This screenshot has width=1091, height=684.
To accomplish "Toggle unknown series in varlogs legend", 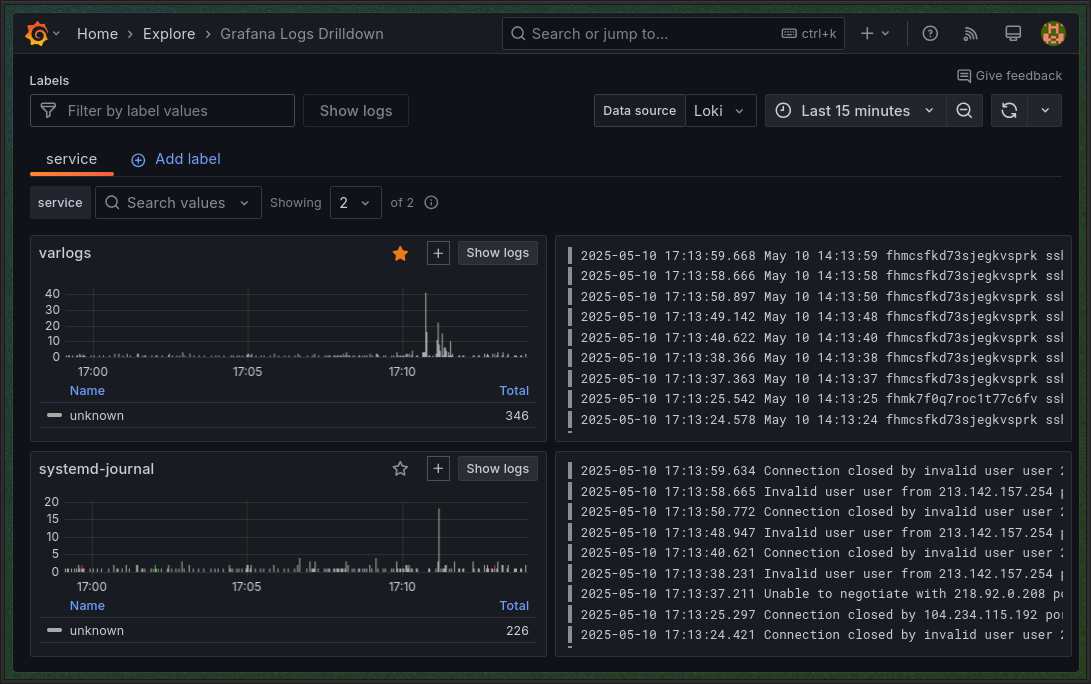I will point(97,416).
